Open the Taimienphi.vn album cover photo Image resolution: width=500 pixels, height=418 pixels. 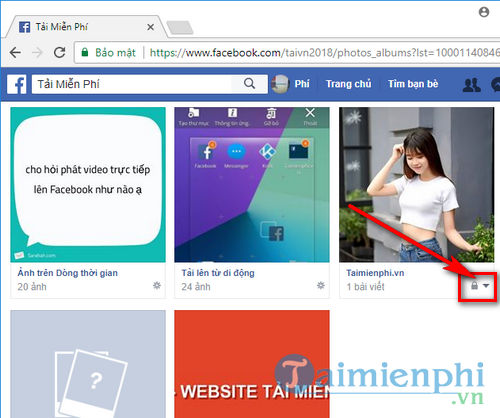[x=416, y=185]
